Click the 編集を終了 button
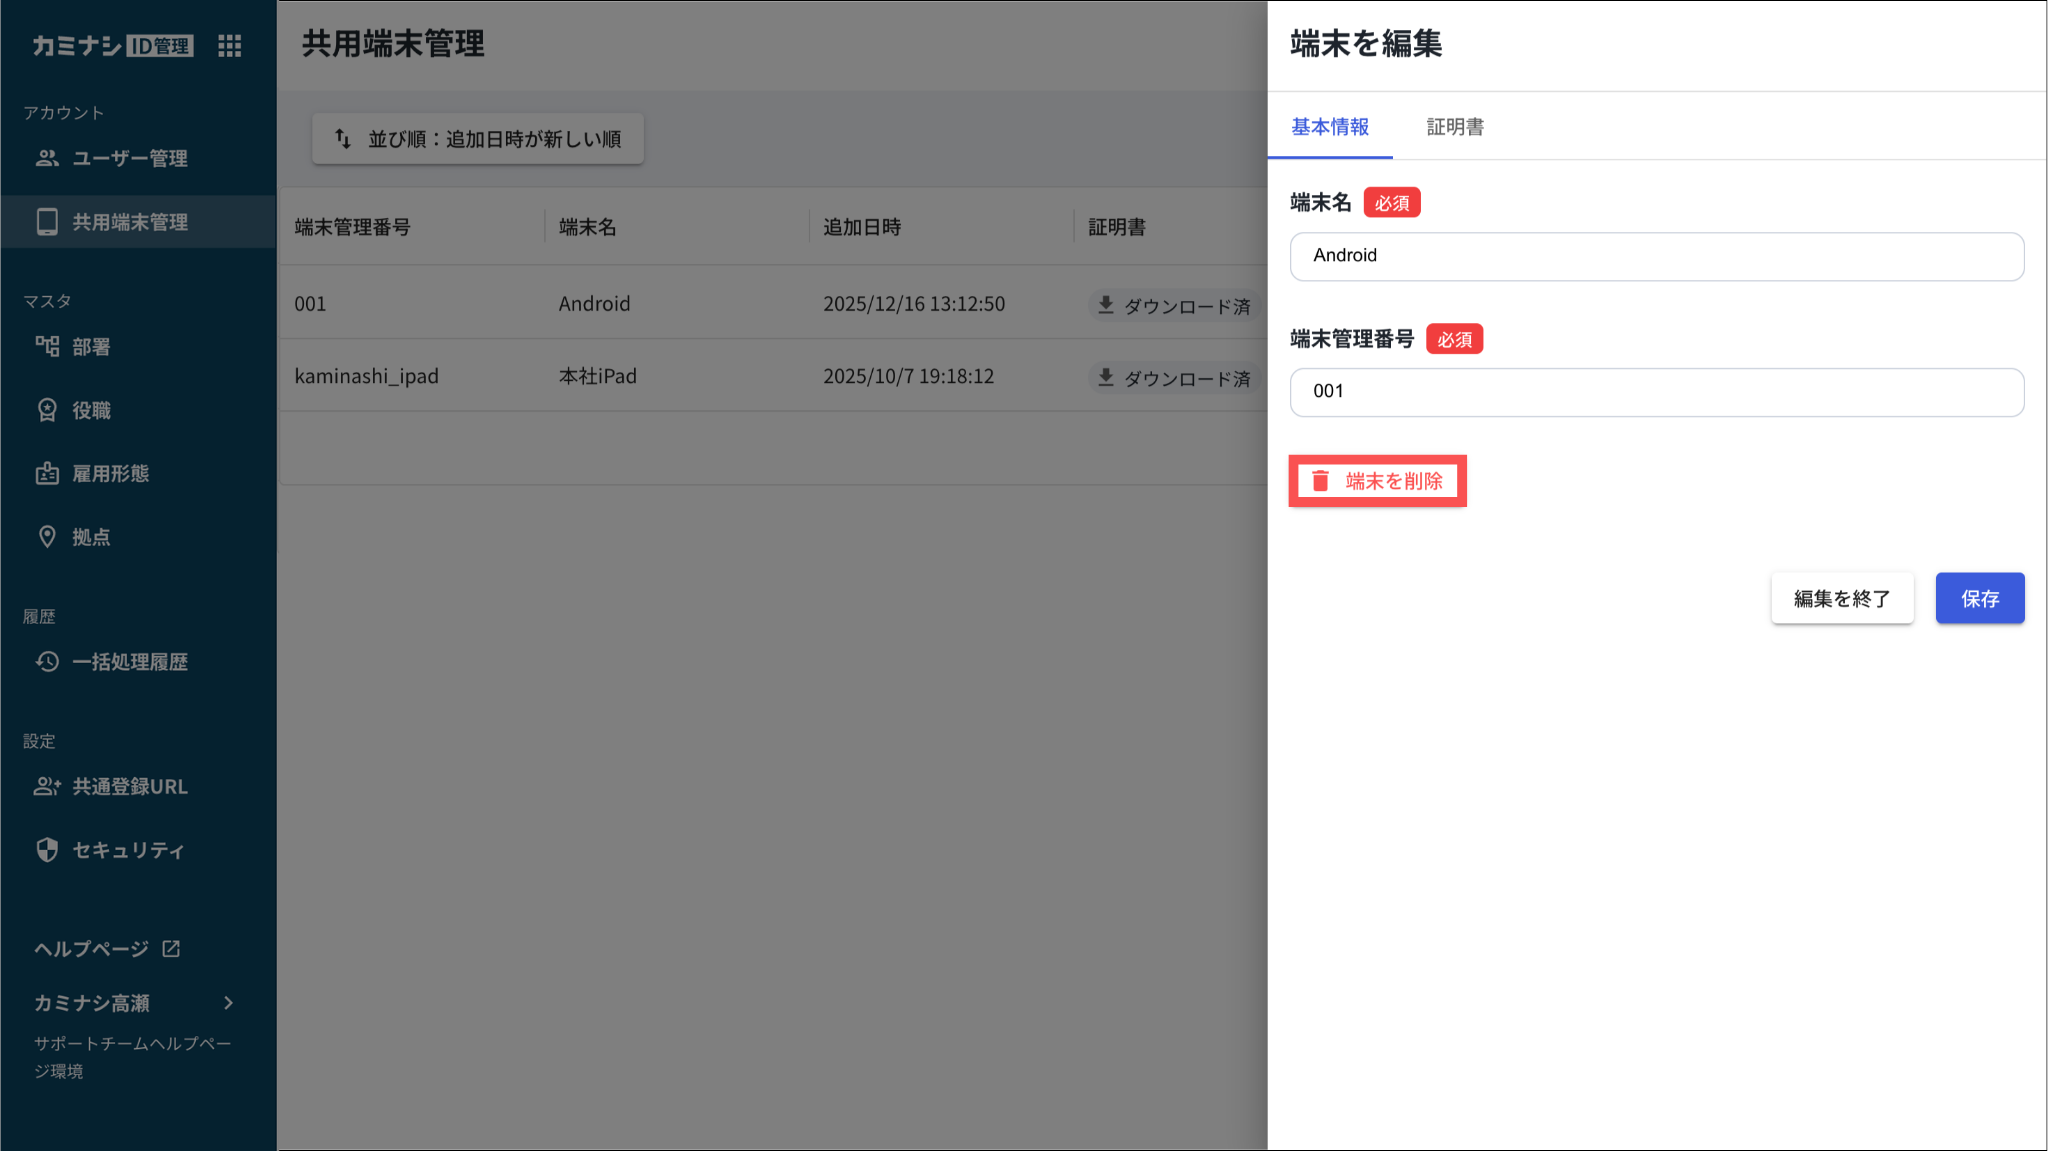Screen dimensions: 2048x1151 pyautogui.click(x=1842, y=598)
